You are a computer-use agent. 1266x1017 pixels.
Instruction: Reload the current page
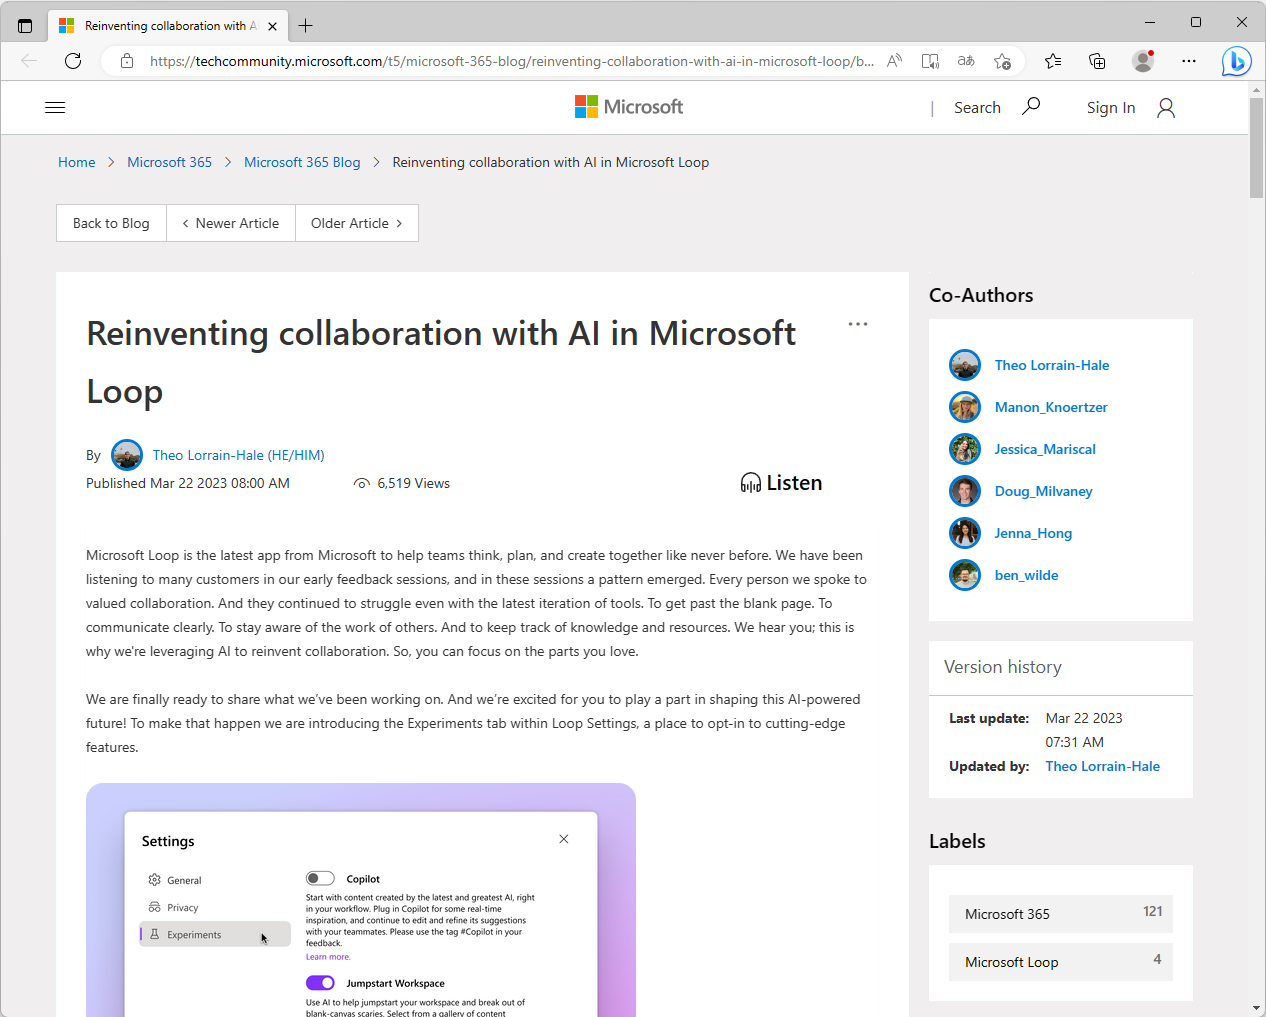pos(72,61)
